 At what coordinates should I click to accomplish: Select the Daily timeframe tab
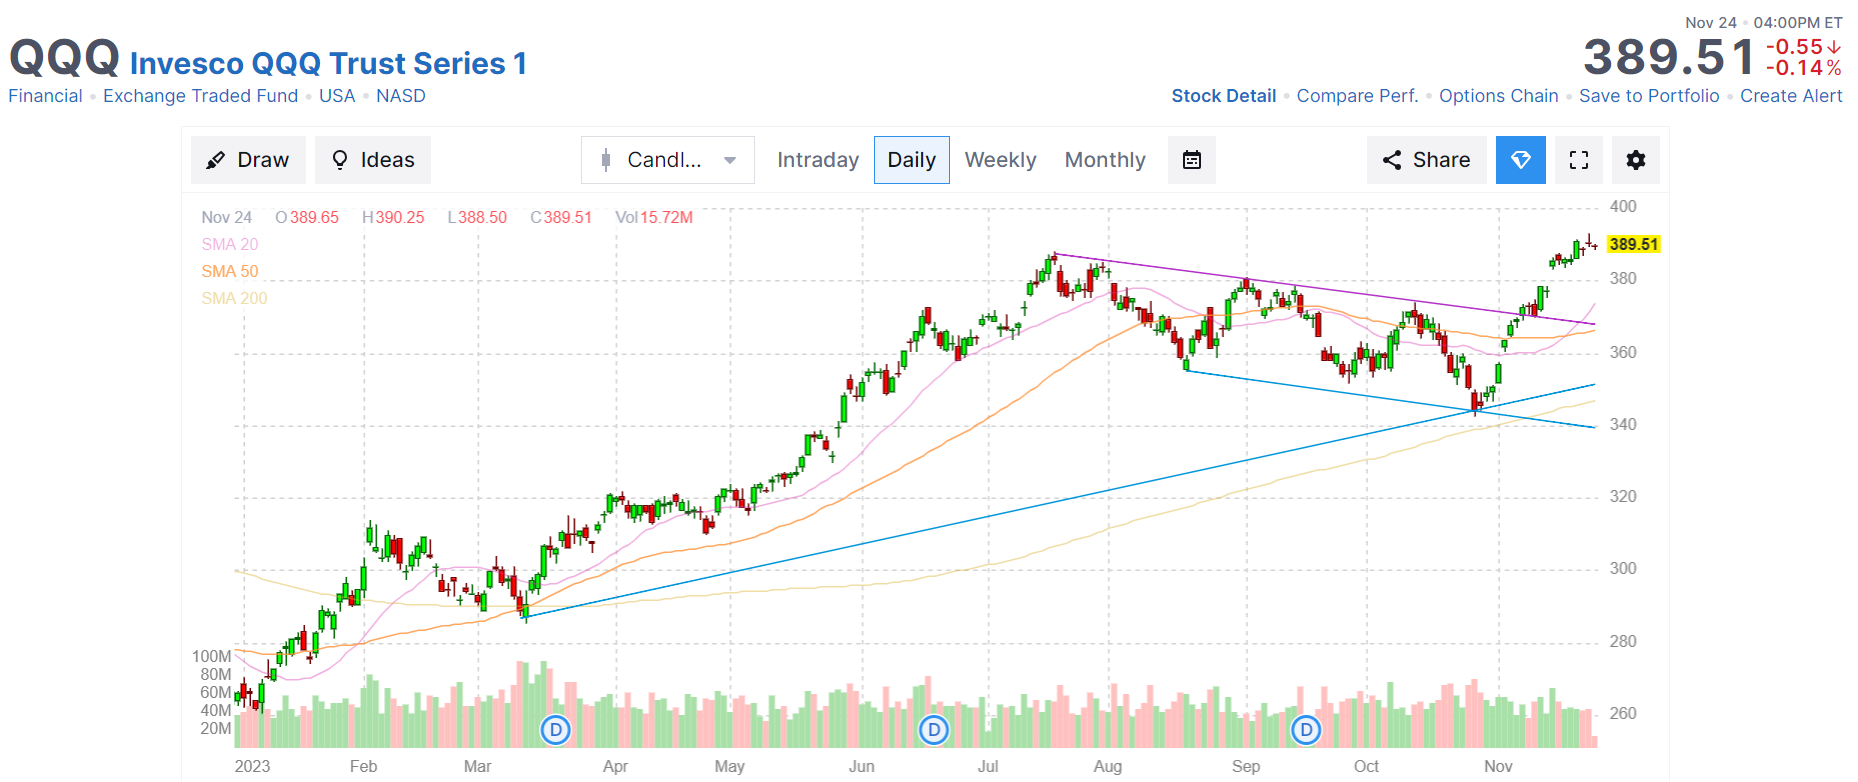[x=912, y=160]
